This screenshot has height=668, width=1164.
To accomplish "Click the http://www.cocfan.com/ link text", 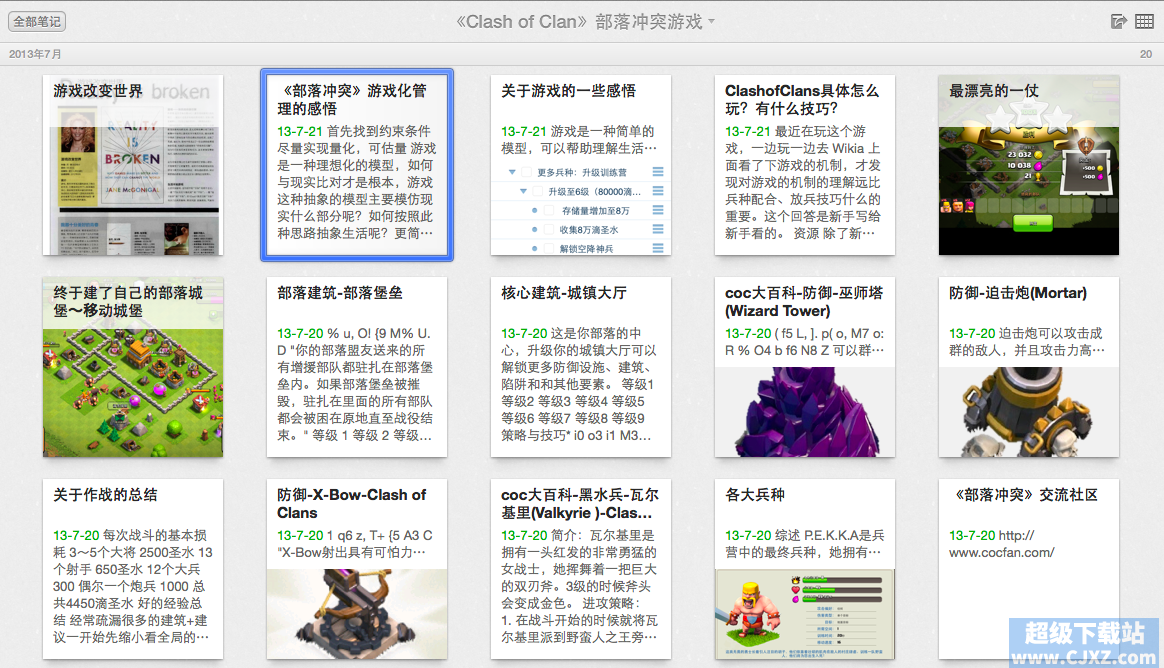I will [1001, 544].
